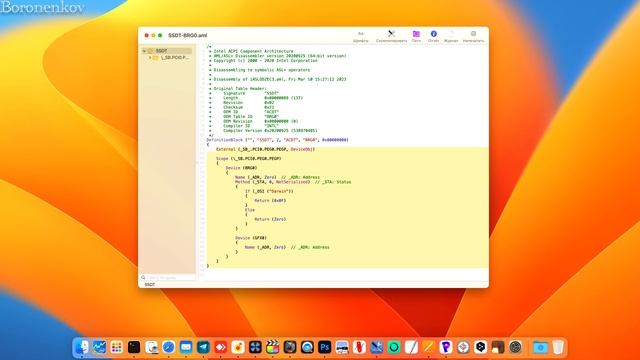Open the Downloads folder in Dock
The height and width of the screenshot is (360, 640).
tap(540, 347)
